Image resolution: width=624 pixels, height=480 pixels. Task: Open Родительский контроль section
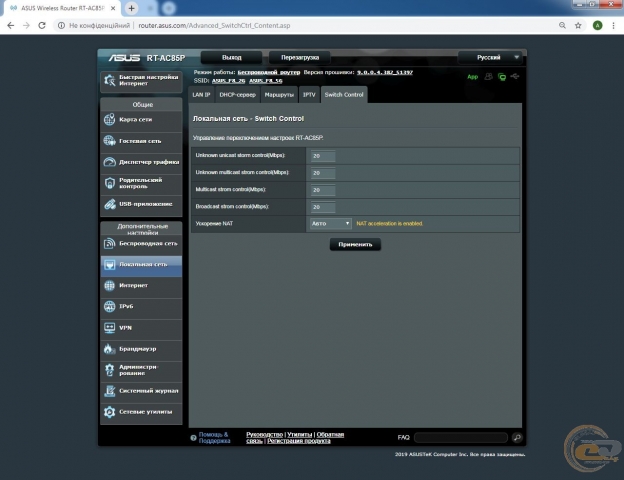[140, 183]
